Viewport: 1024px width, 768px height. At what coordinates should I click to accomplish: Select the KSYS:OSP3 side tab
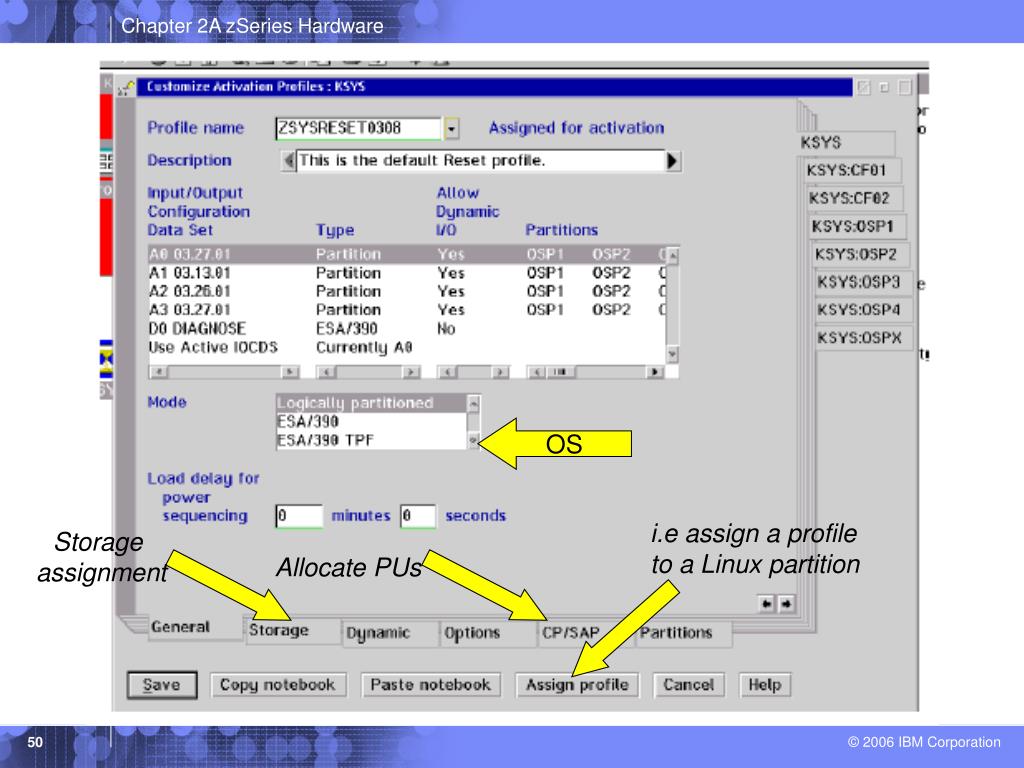click(863, 283)
